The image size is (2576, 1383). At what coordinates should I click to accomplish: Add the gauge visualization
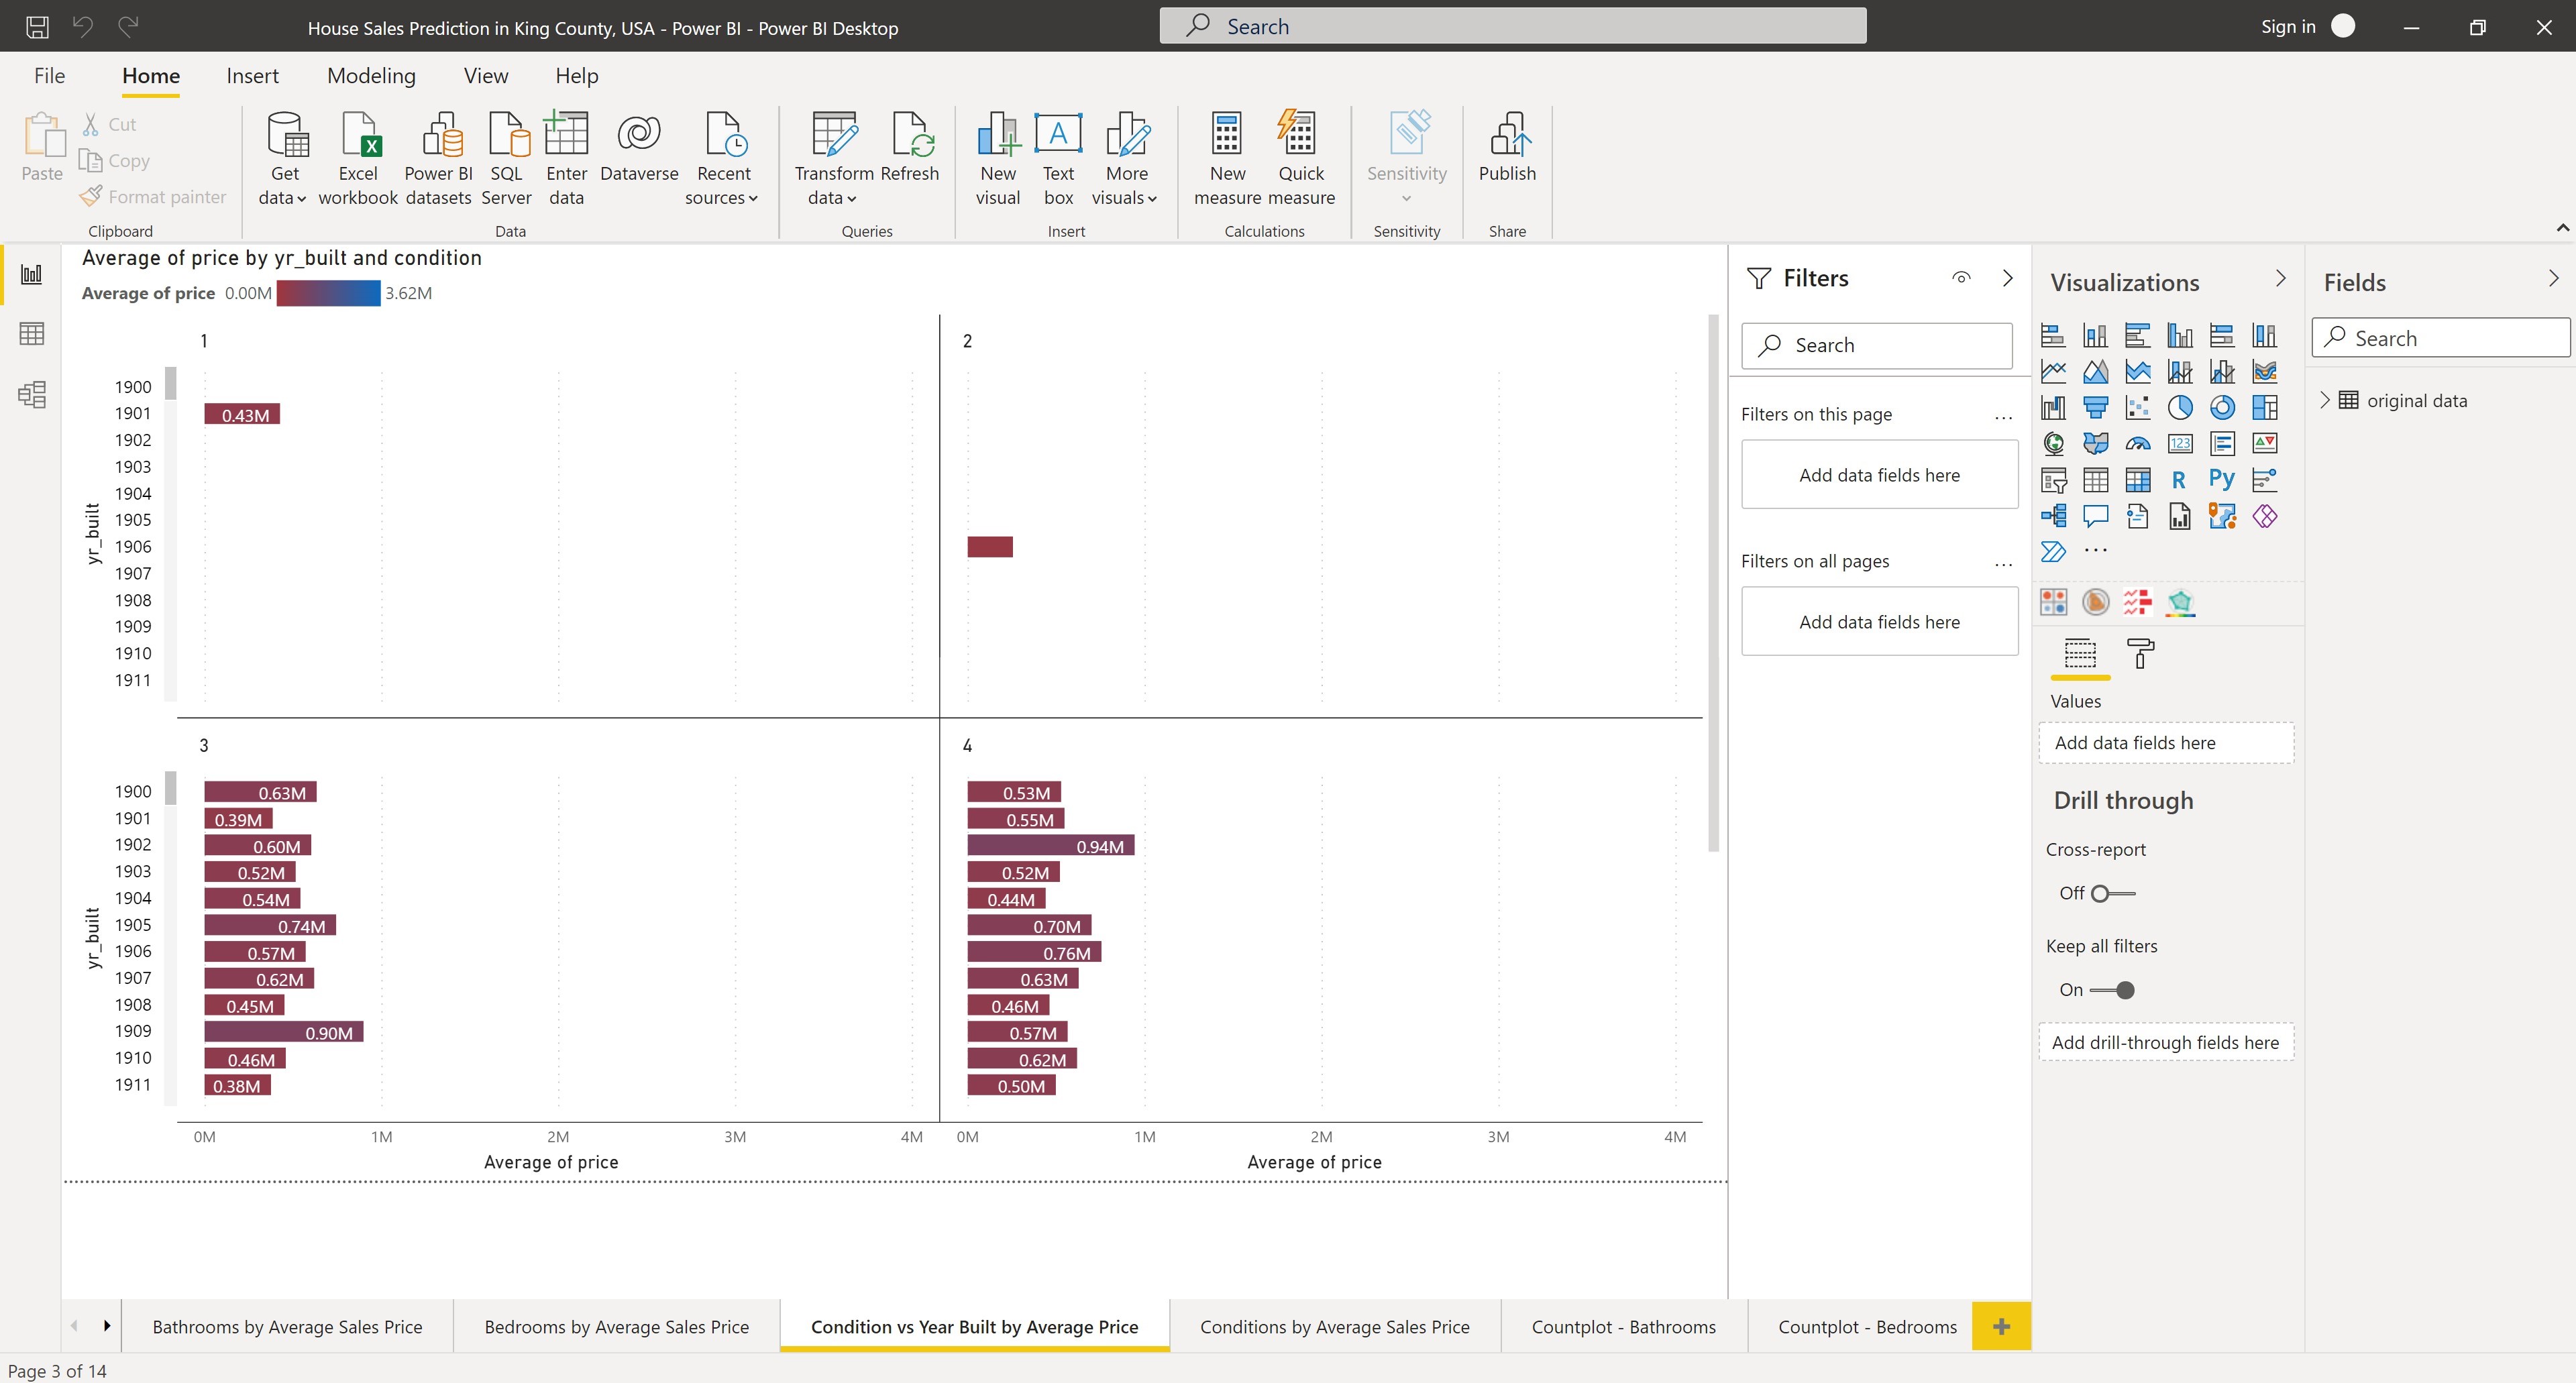[x=2138, y=443]
